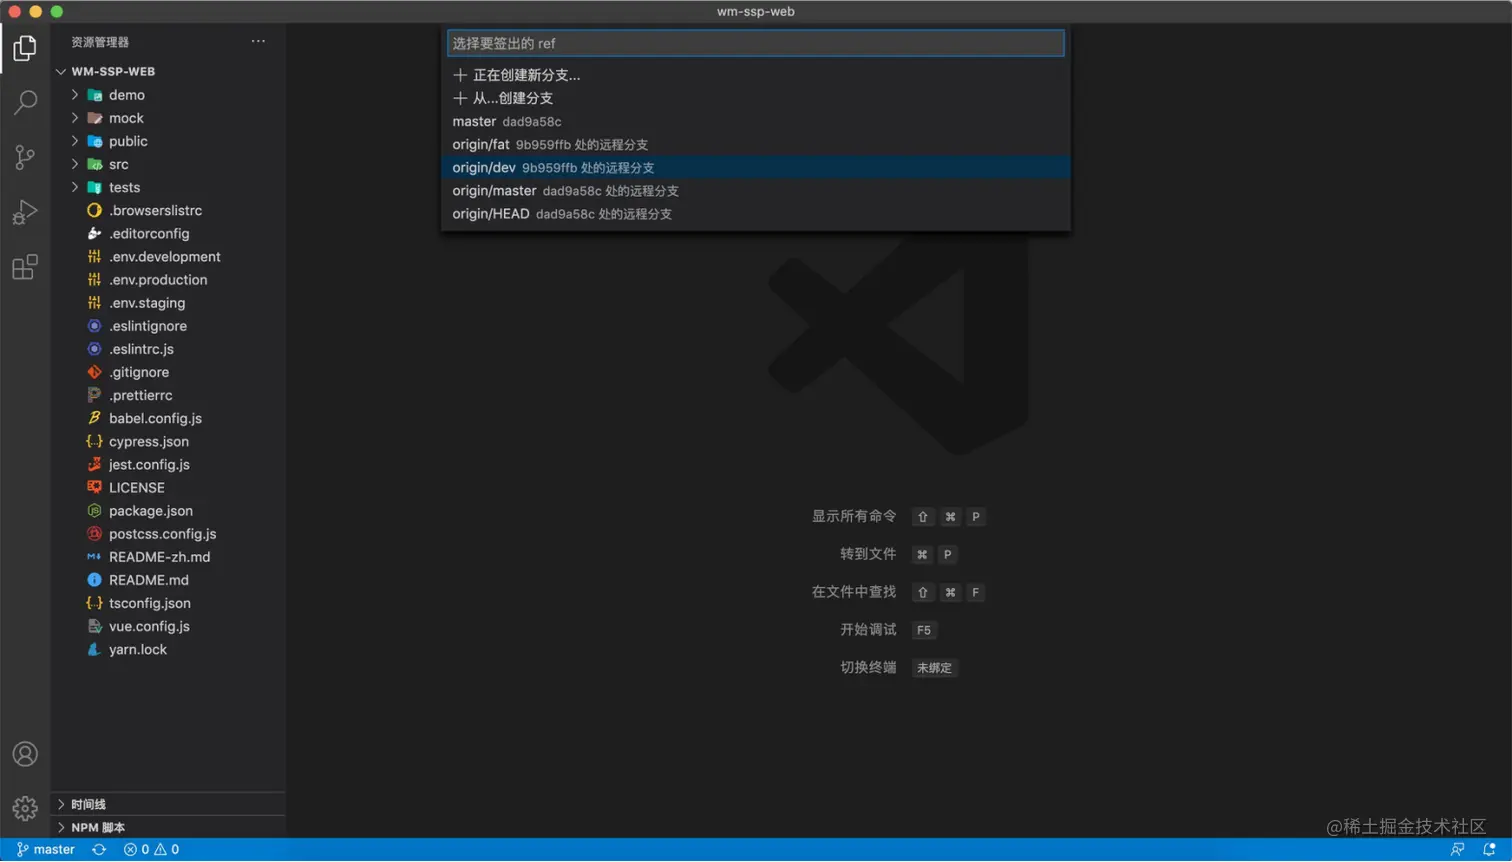The height and width of the screenshot is (862, 1512).
Task: Click the plus icon for create branch from
Action: pyautogui.click(x=460, y=98)
